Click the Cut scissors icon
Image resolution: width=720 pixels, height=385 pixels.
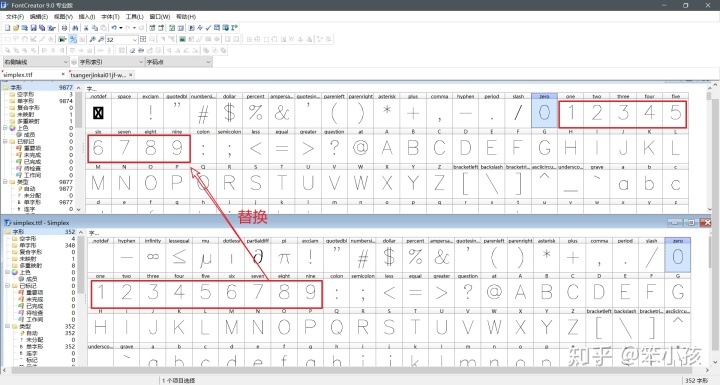86,28
